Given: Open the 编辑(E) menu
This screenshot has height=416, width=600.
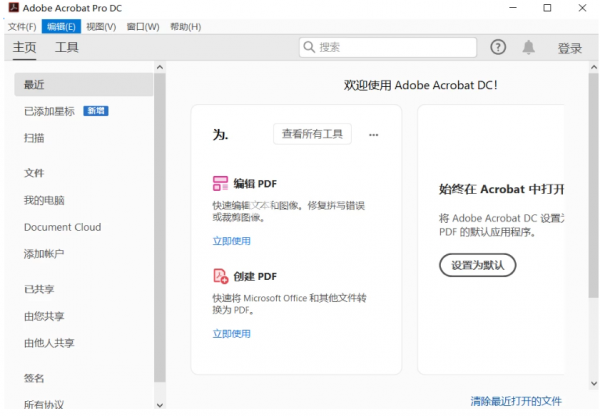Looking at the screenshot, I should pyautogui.click(x=61, y=27).
